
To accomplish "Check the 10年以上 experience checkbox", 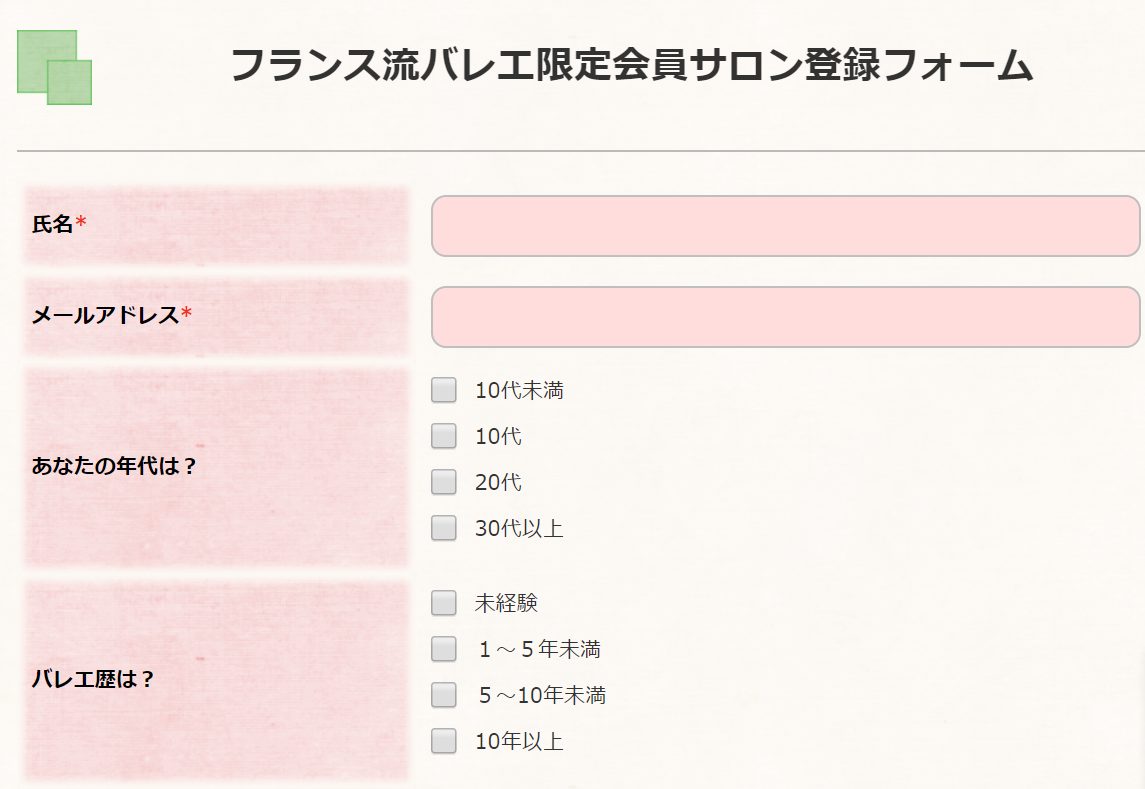I will [x=443, y=741].
